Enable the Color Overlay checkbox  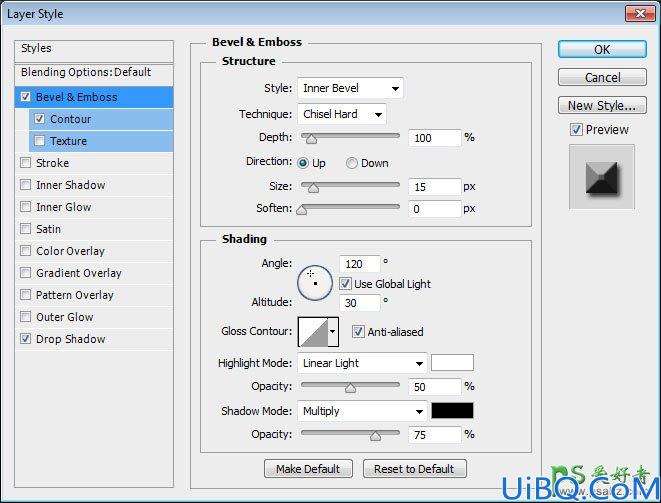25,250
